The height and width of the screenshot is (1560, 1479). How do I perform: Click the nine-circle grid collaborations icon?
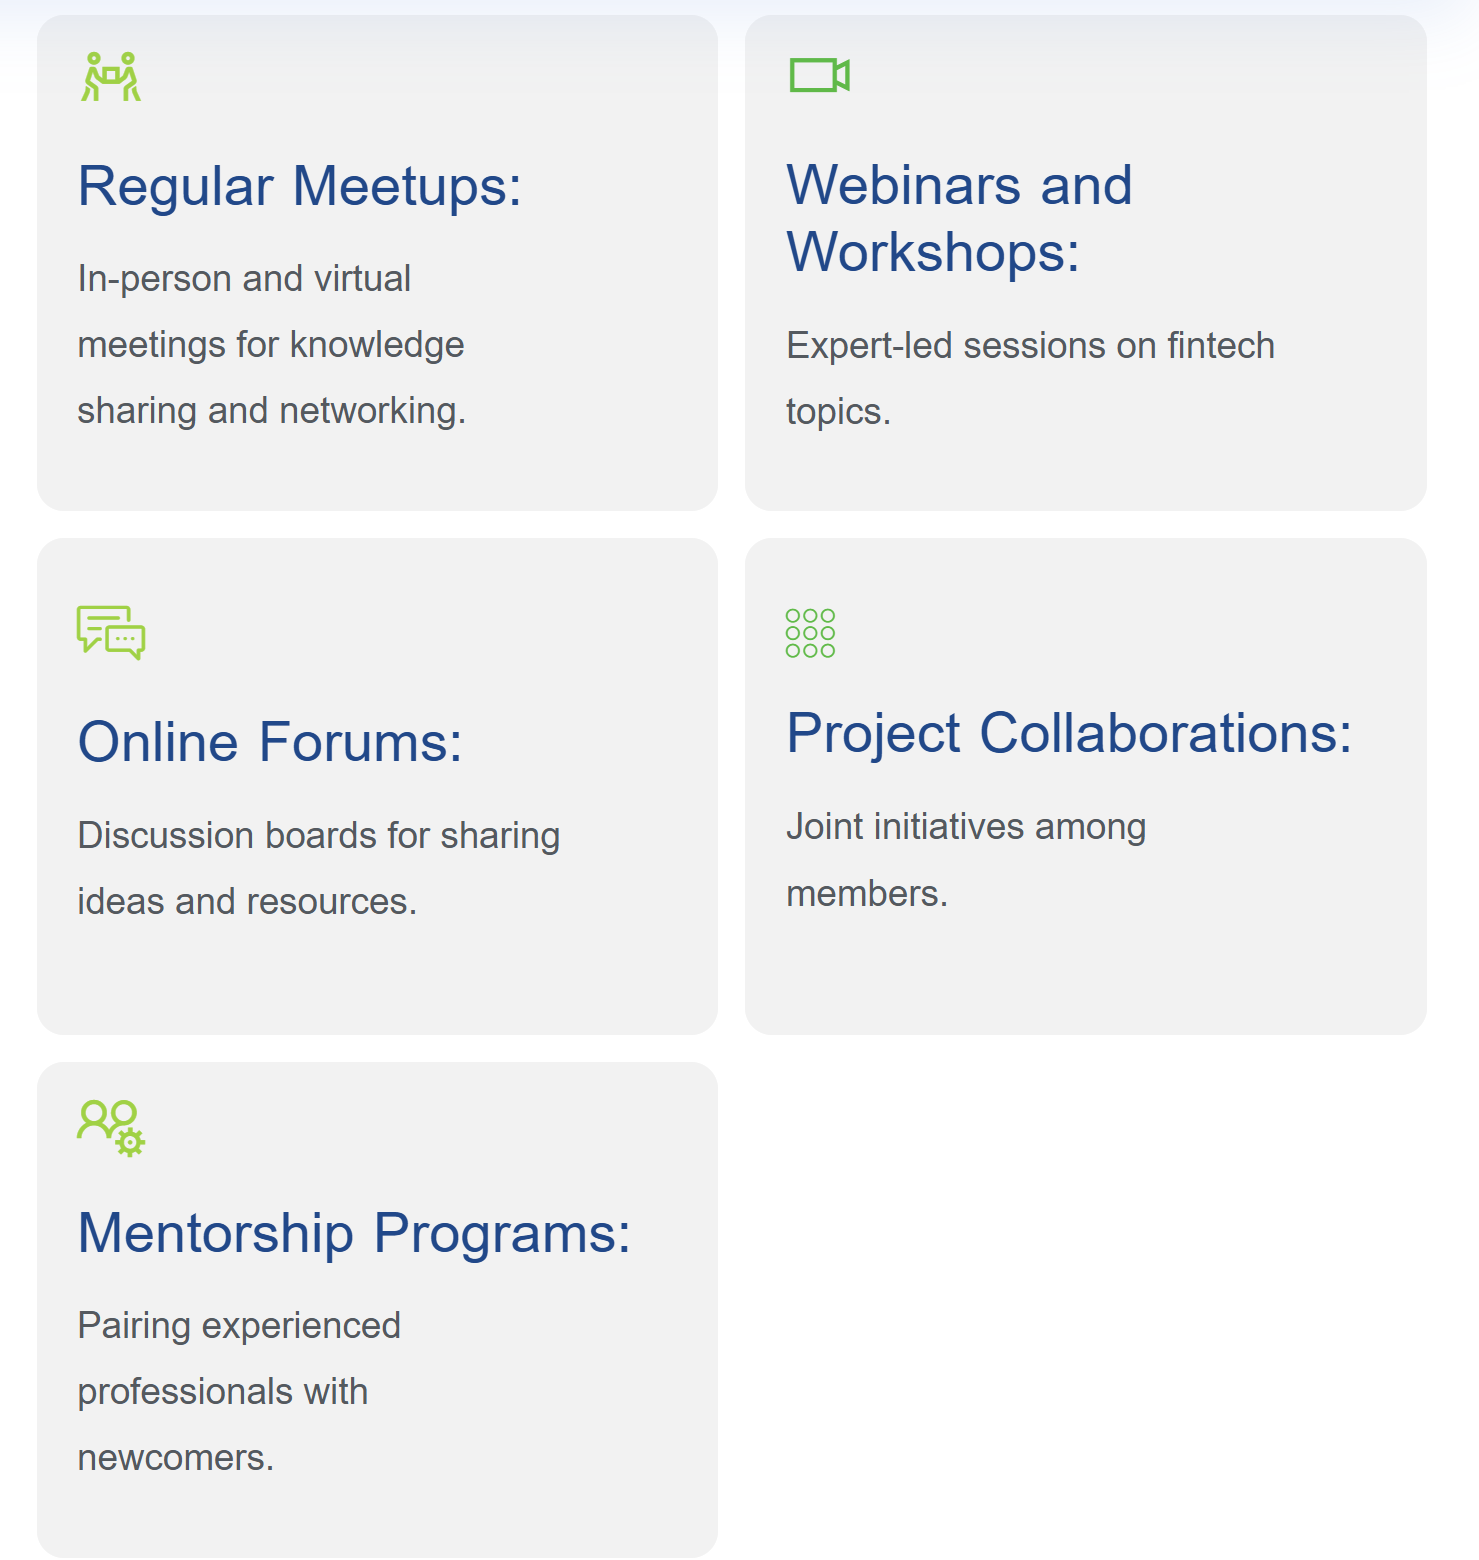pos(810,633)
